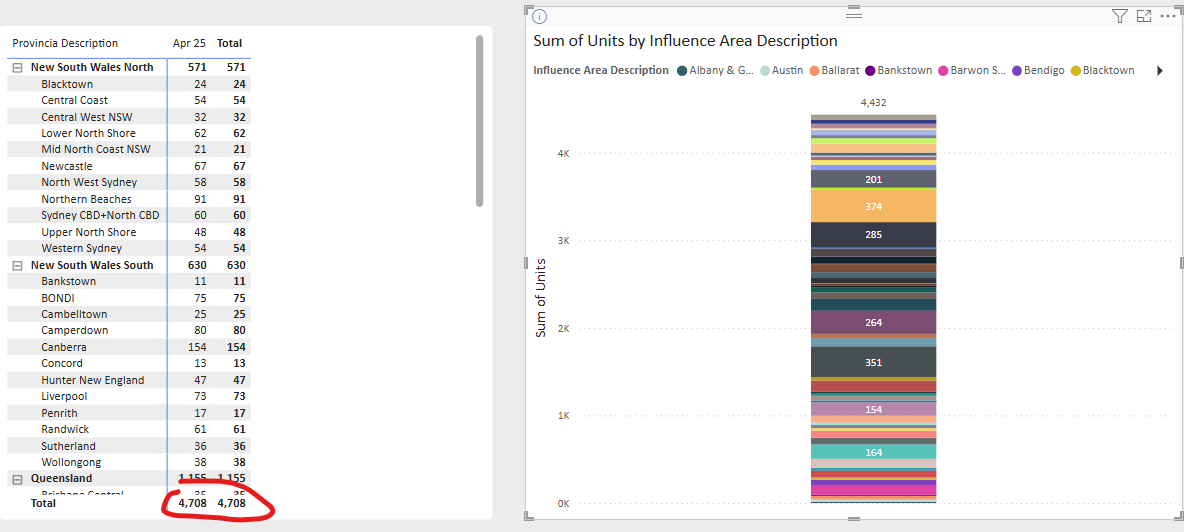Click the chart's top drag handle
Screen dimensions: 1184x532
pos(854,14)
